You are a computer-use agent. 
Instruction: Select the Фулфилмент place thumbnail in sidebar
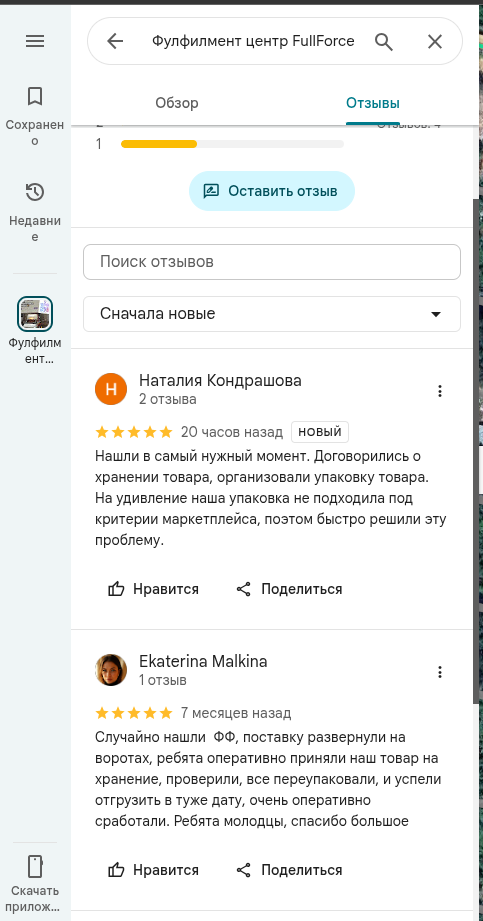click(35, 314)
